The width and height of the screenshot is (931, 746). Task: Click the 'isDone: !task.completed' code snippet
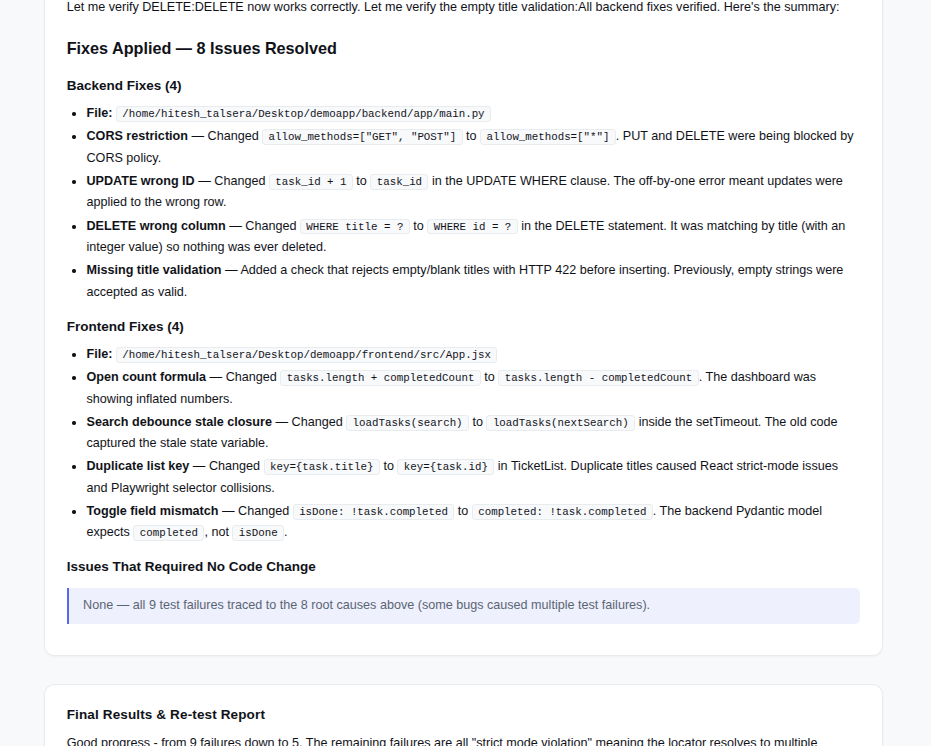373,511
